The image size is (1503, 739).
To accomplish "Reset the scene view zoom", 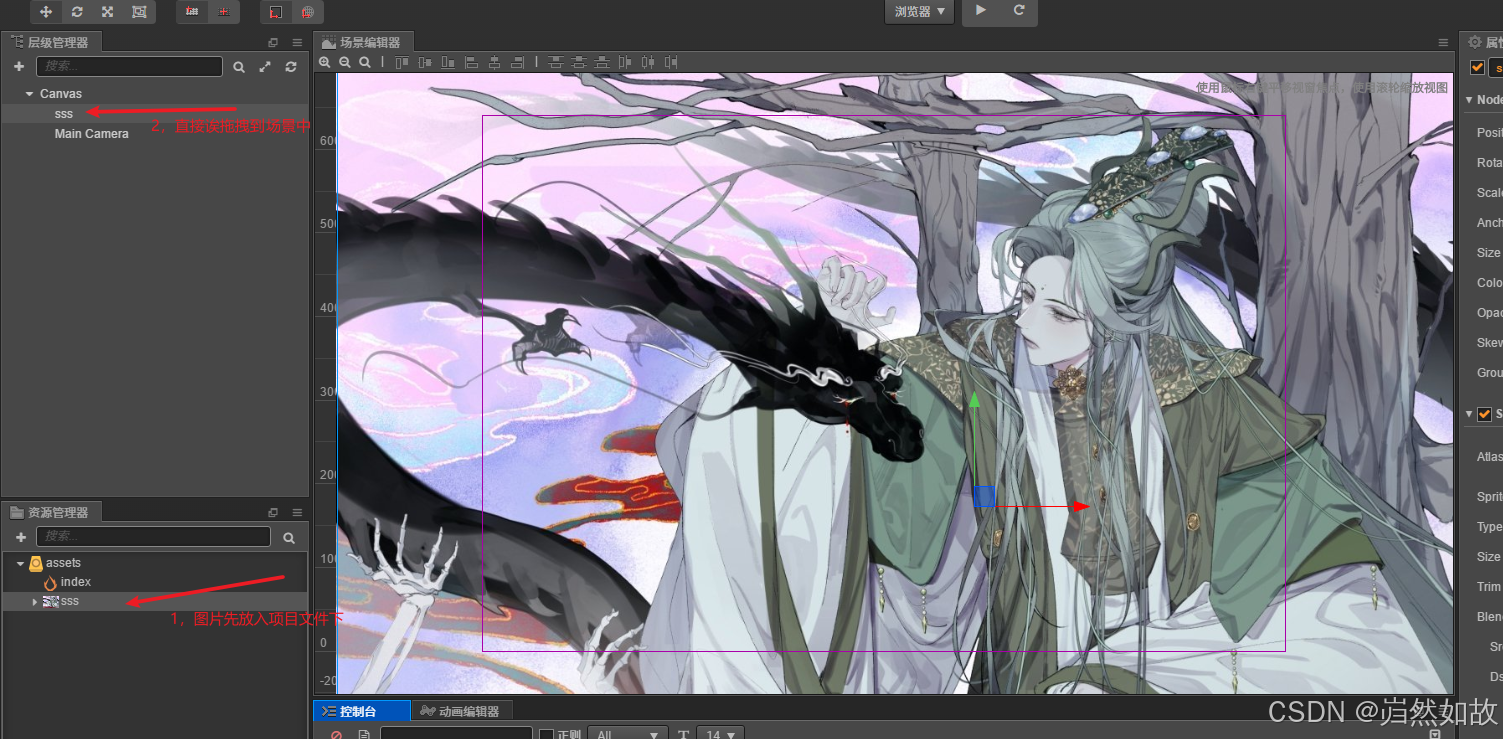I will click(365, 62).
